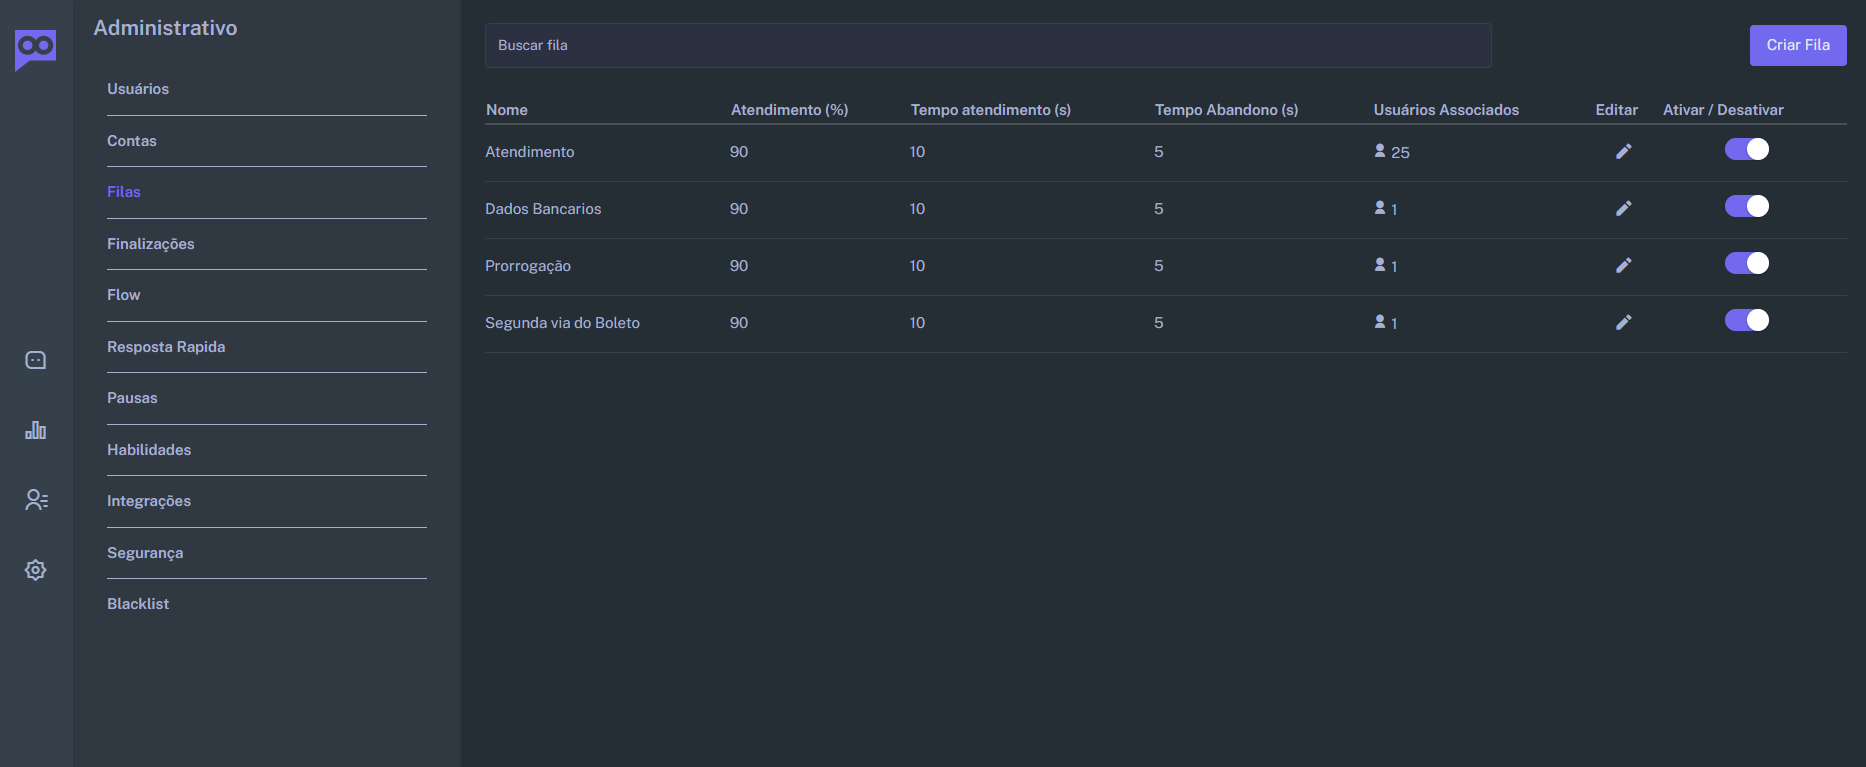Open the contacts list sidebar icon
The width and height of the screenshot is (1866, 767).
[x=36, y=500]
